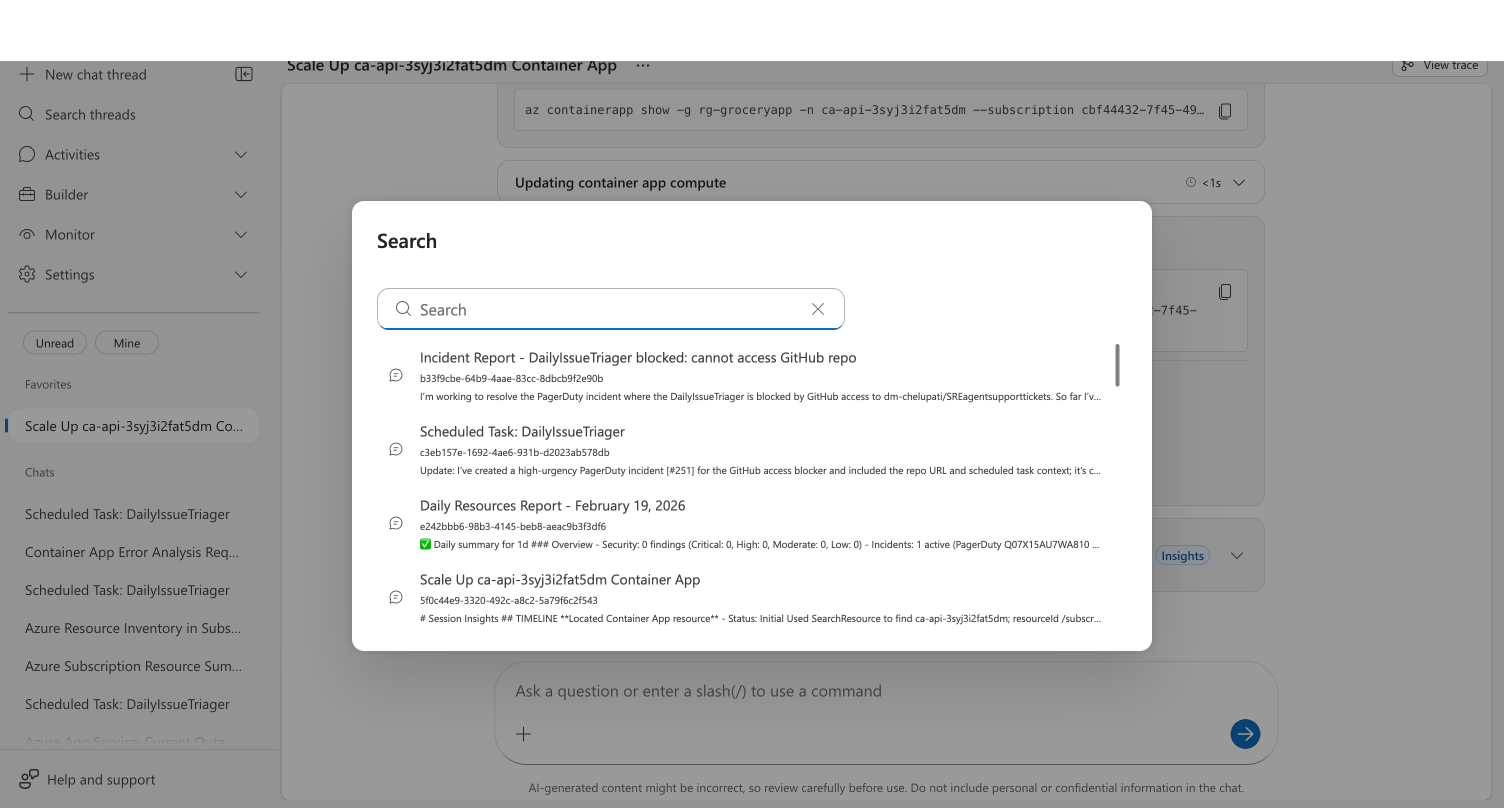Click chat icon beside Daily Resources Report

tap(396, 524)
